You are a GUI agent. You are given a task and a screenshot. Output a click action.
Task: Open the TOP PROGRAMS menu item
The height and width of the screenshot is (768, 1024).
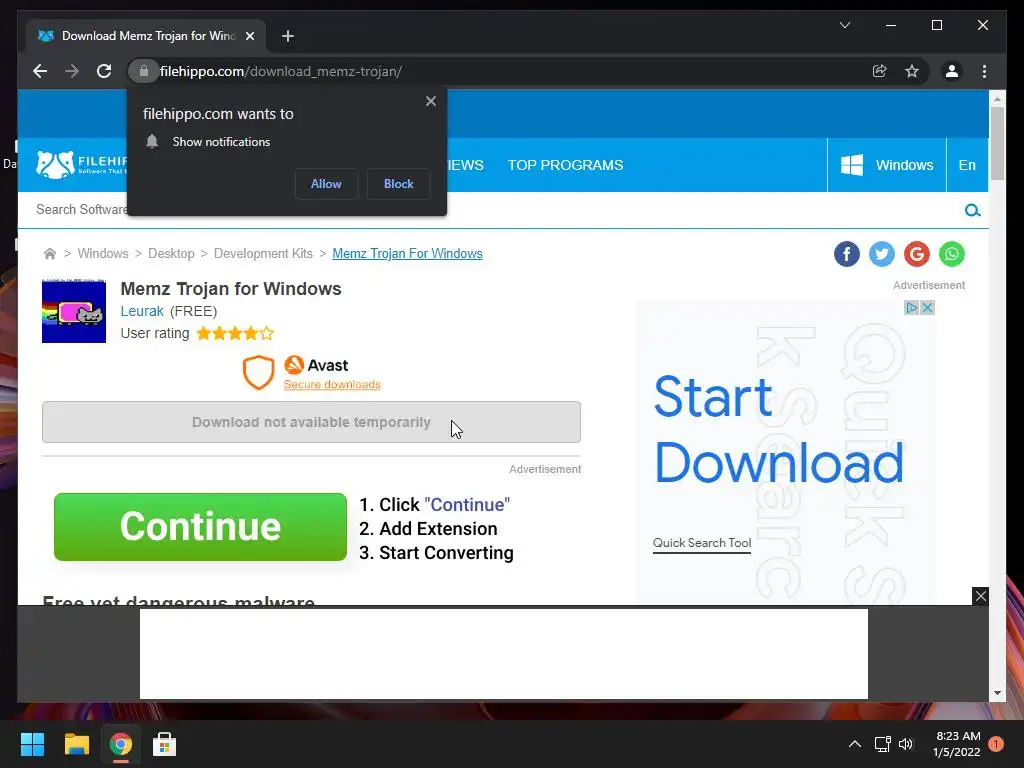click(565, 165)
